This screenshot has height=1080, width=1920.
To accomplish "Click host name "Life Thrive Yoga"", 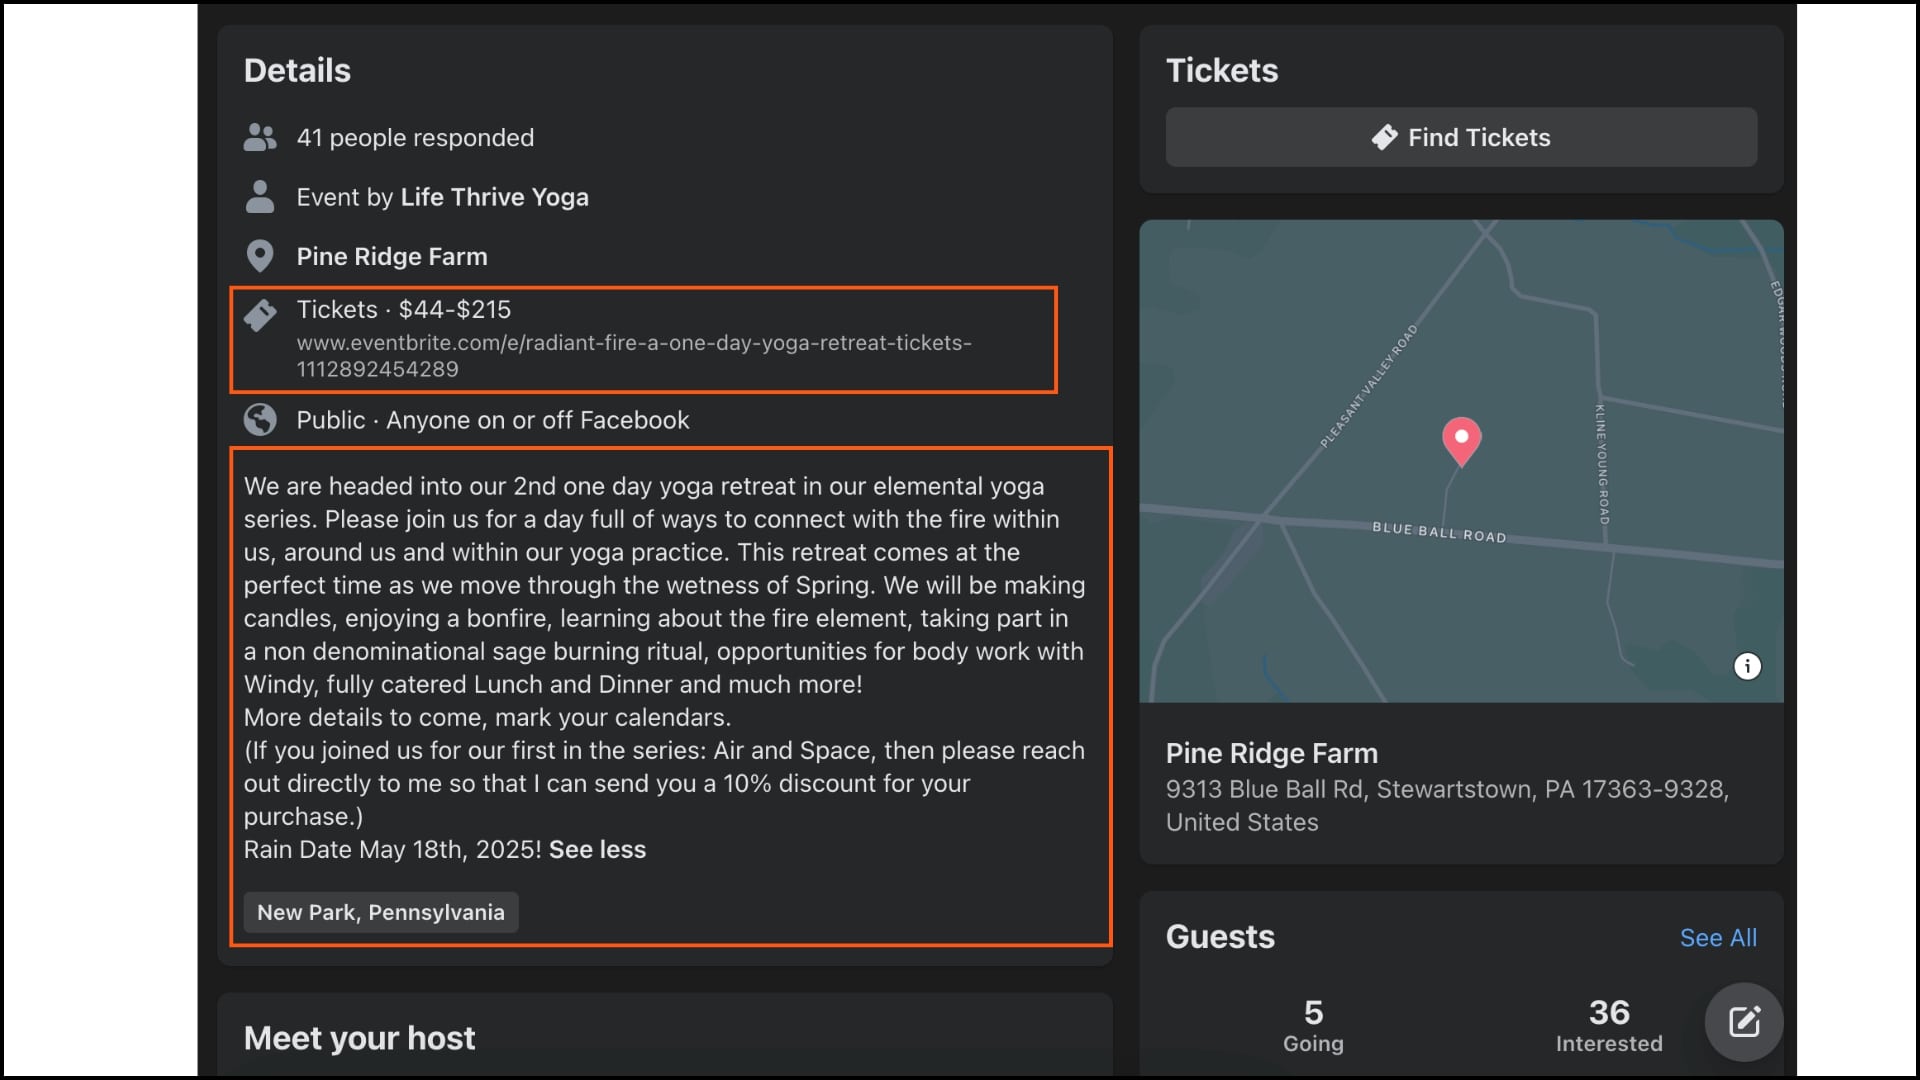I will point(494,197).
